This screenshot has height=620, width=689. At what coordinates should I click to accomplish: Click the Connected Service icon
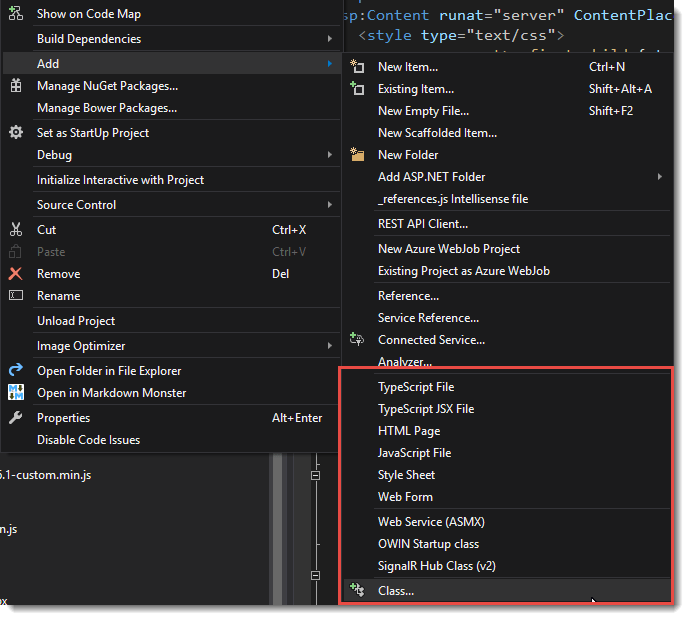click(x=357, y=339)
